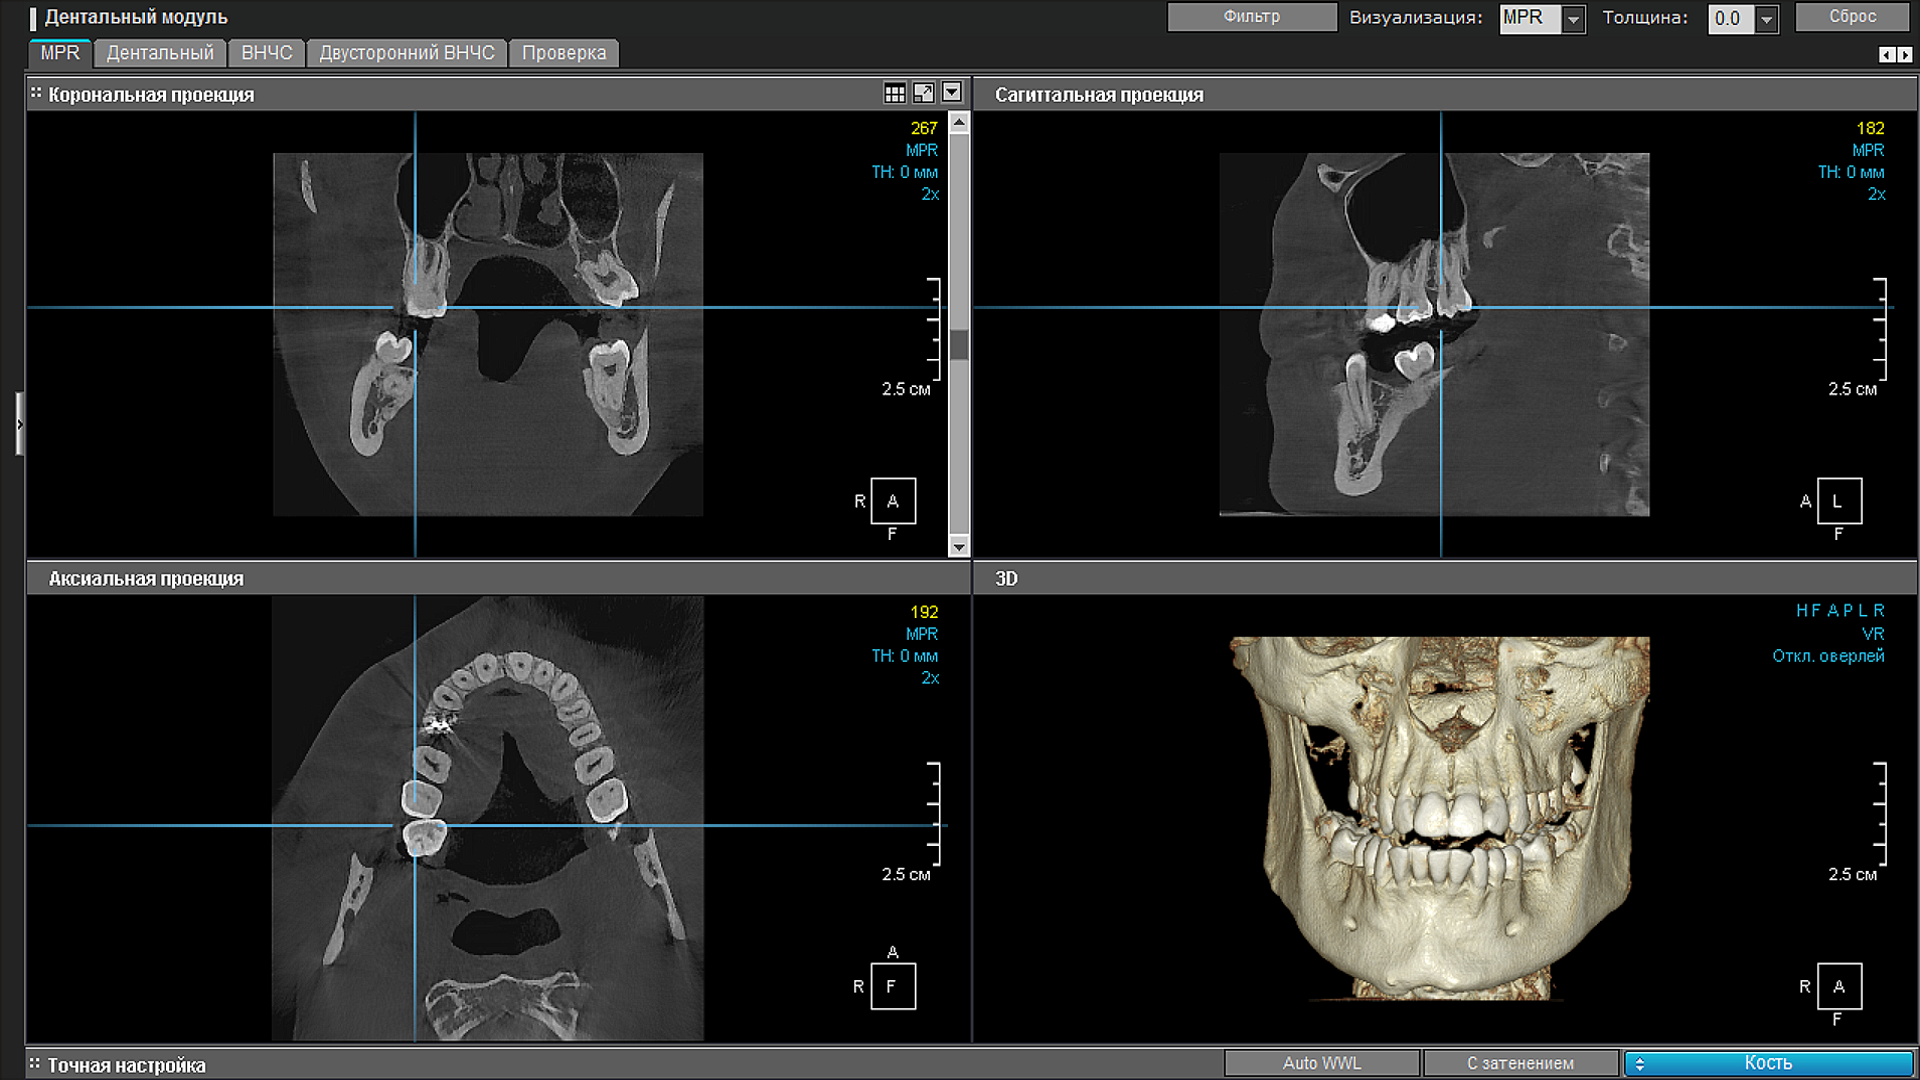Expand the collapsed left side panel handle
Image resolution: width=1920 pixels, height=1080 pixels.
point(19,424)
